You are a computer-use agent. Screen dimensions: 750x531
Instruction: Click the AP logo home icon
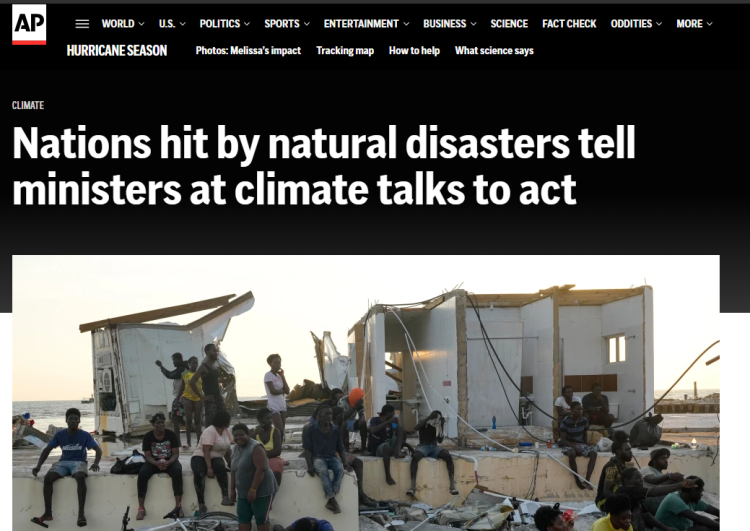[29, 24]
